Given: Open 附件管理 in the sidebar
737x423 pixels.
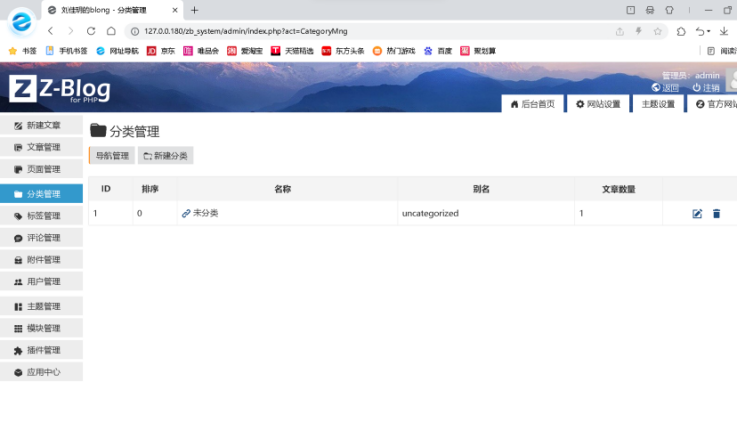Looking at the screenshot, I should (41, 259).
